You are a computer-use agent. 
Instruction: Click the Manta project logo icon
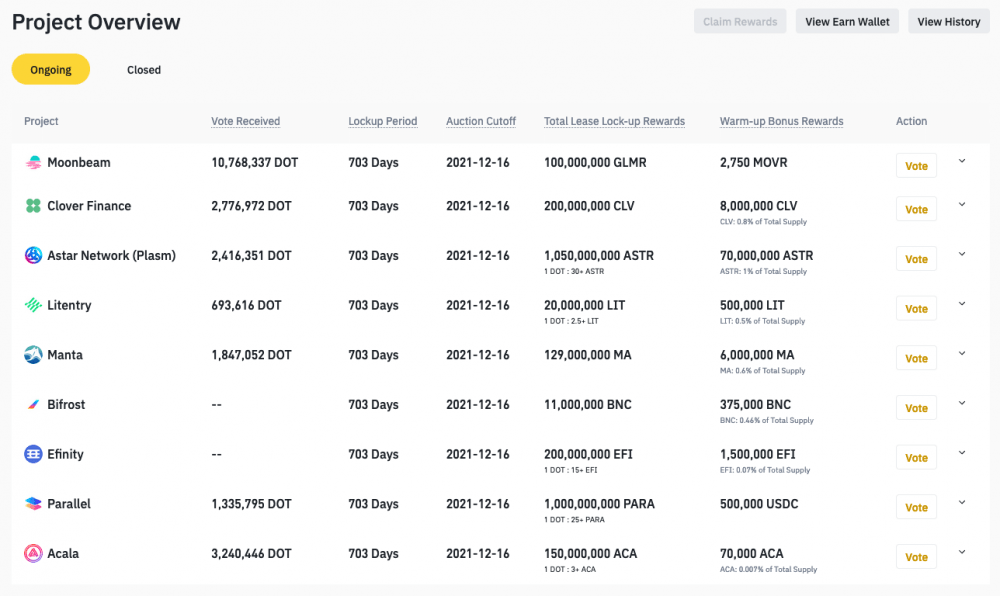(33, 354)
